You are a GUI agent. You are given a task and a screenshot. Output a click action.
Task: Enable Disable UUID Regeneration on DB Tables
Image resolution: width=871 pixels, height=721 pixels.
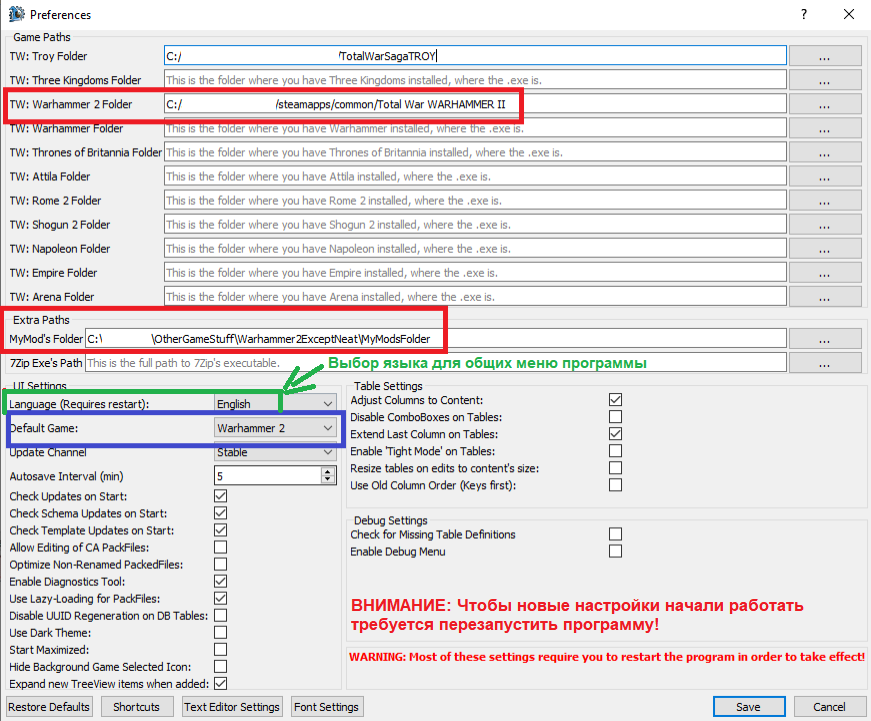tap(221, 615)
